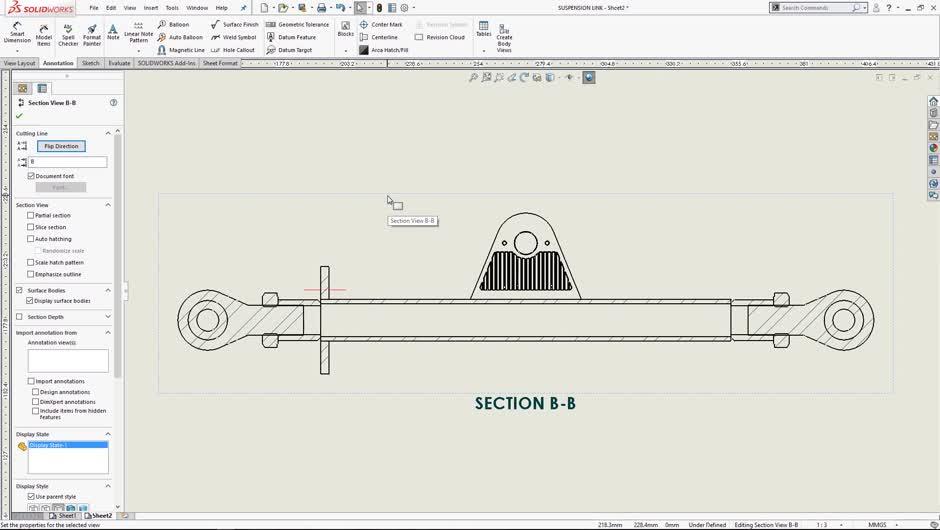Image resolution: width=940 pixels, height=530 pixels.
Task: Click the cutting line label input field
Action: pyautogui.click(x=67, y=162)
